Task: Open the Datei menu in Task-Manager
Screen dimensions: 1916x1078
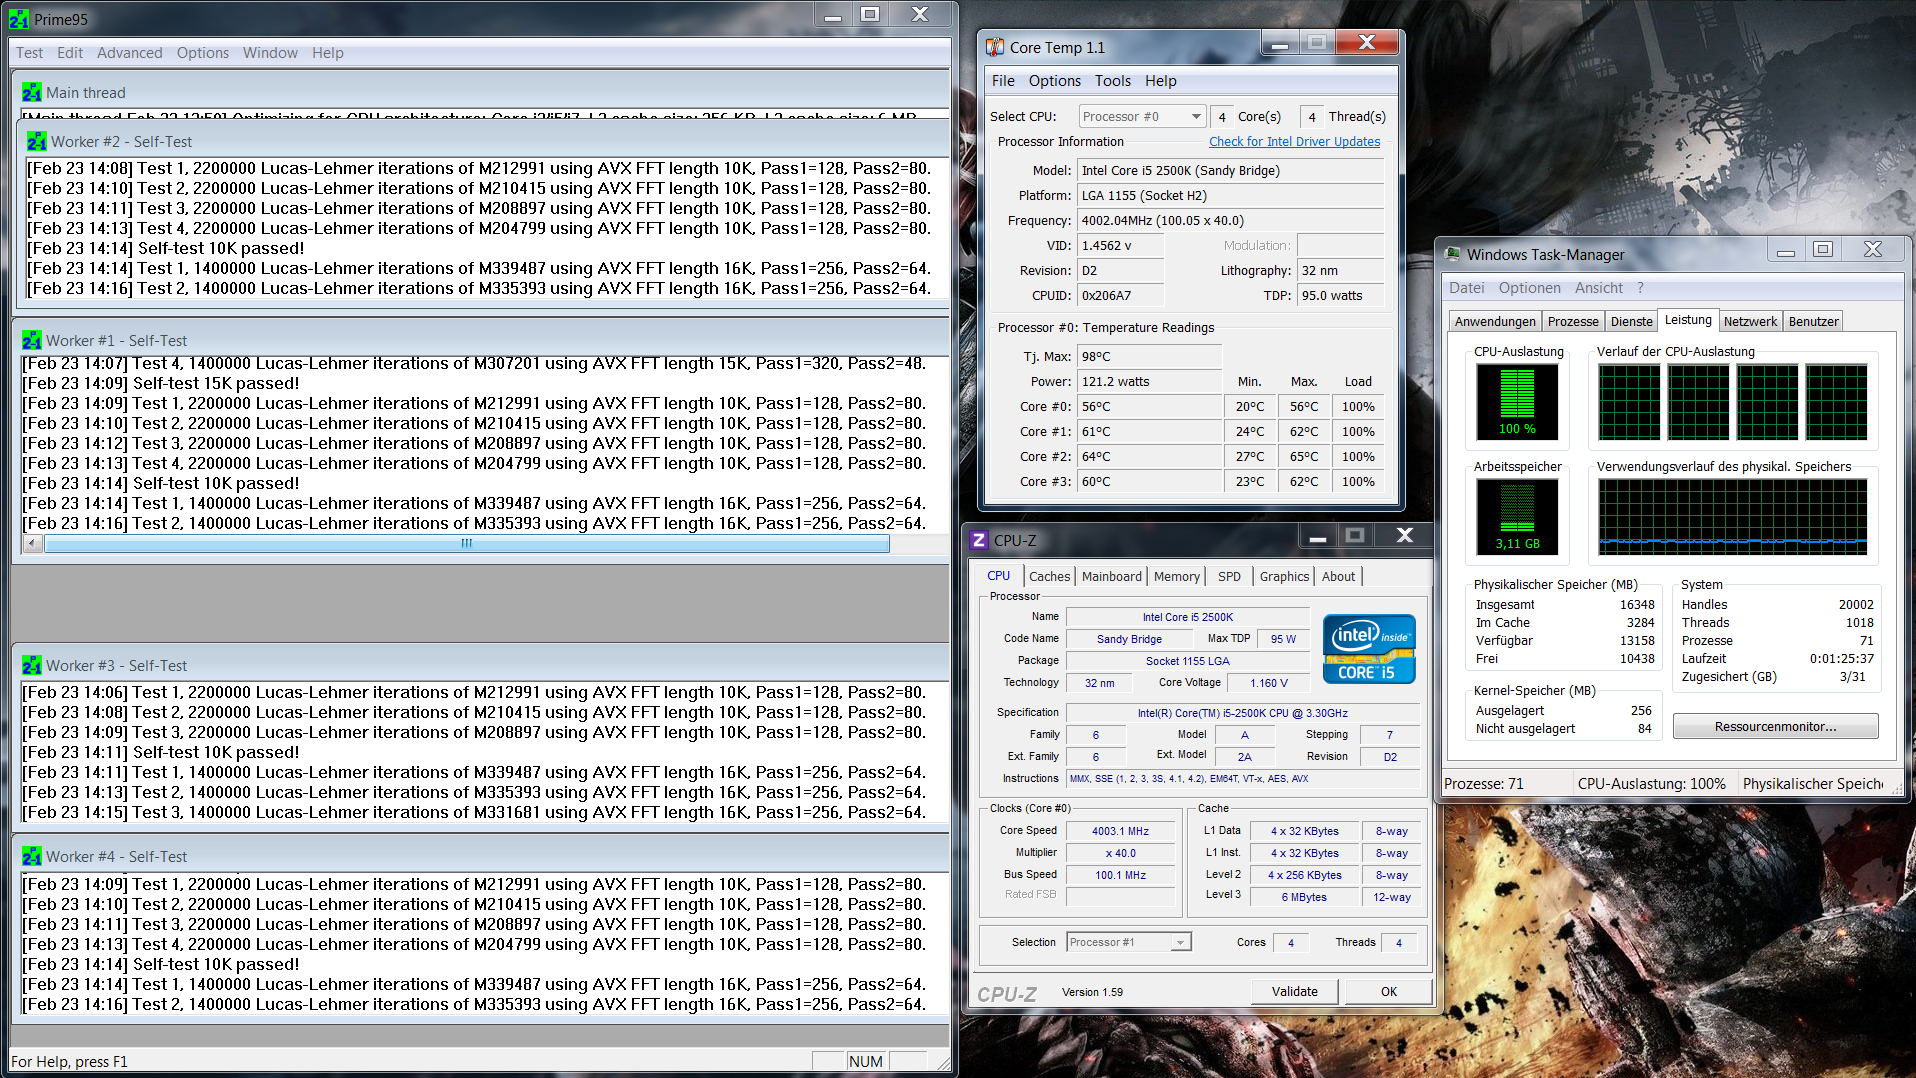Action: click(1467, 288)
